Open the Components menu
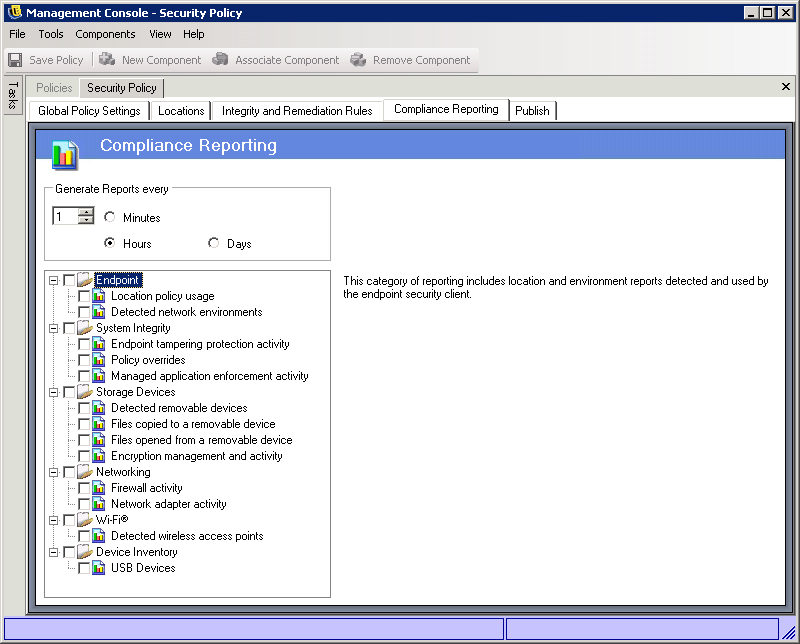 click(105, 34)
